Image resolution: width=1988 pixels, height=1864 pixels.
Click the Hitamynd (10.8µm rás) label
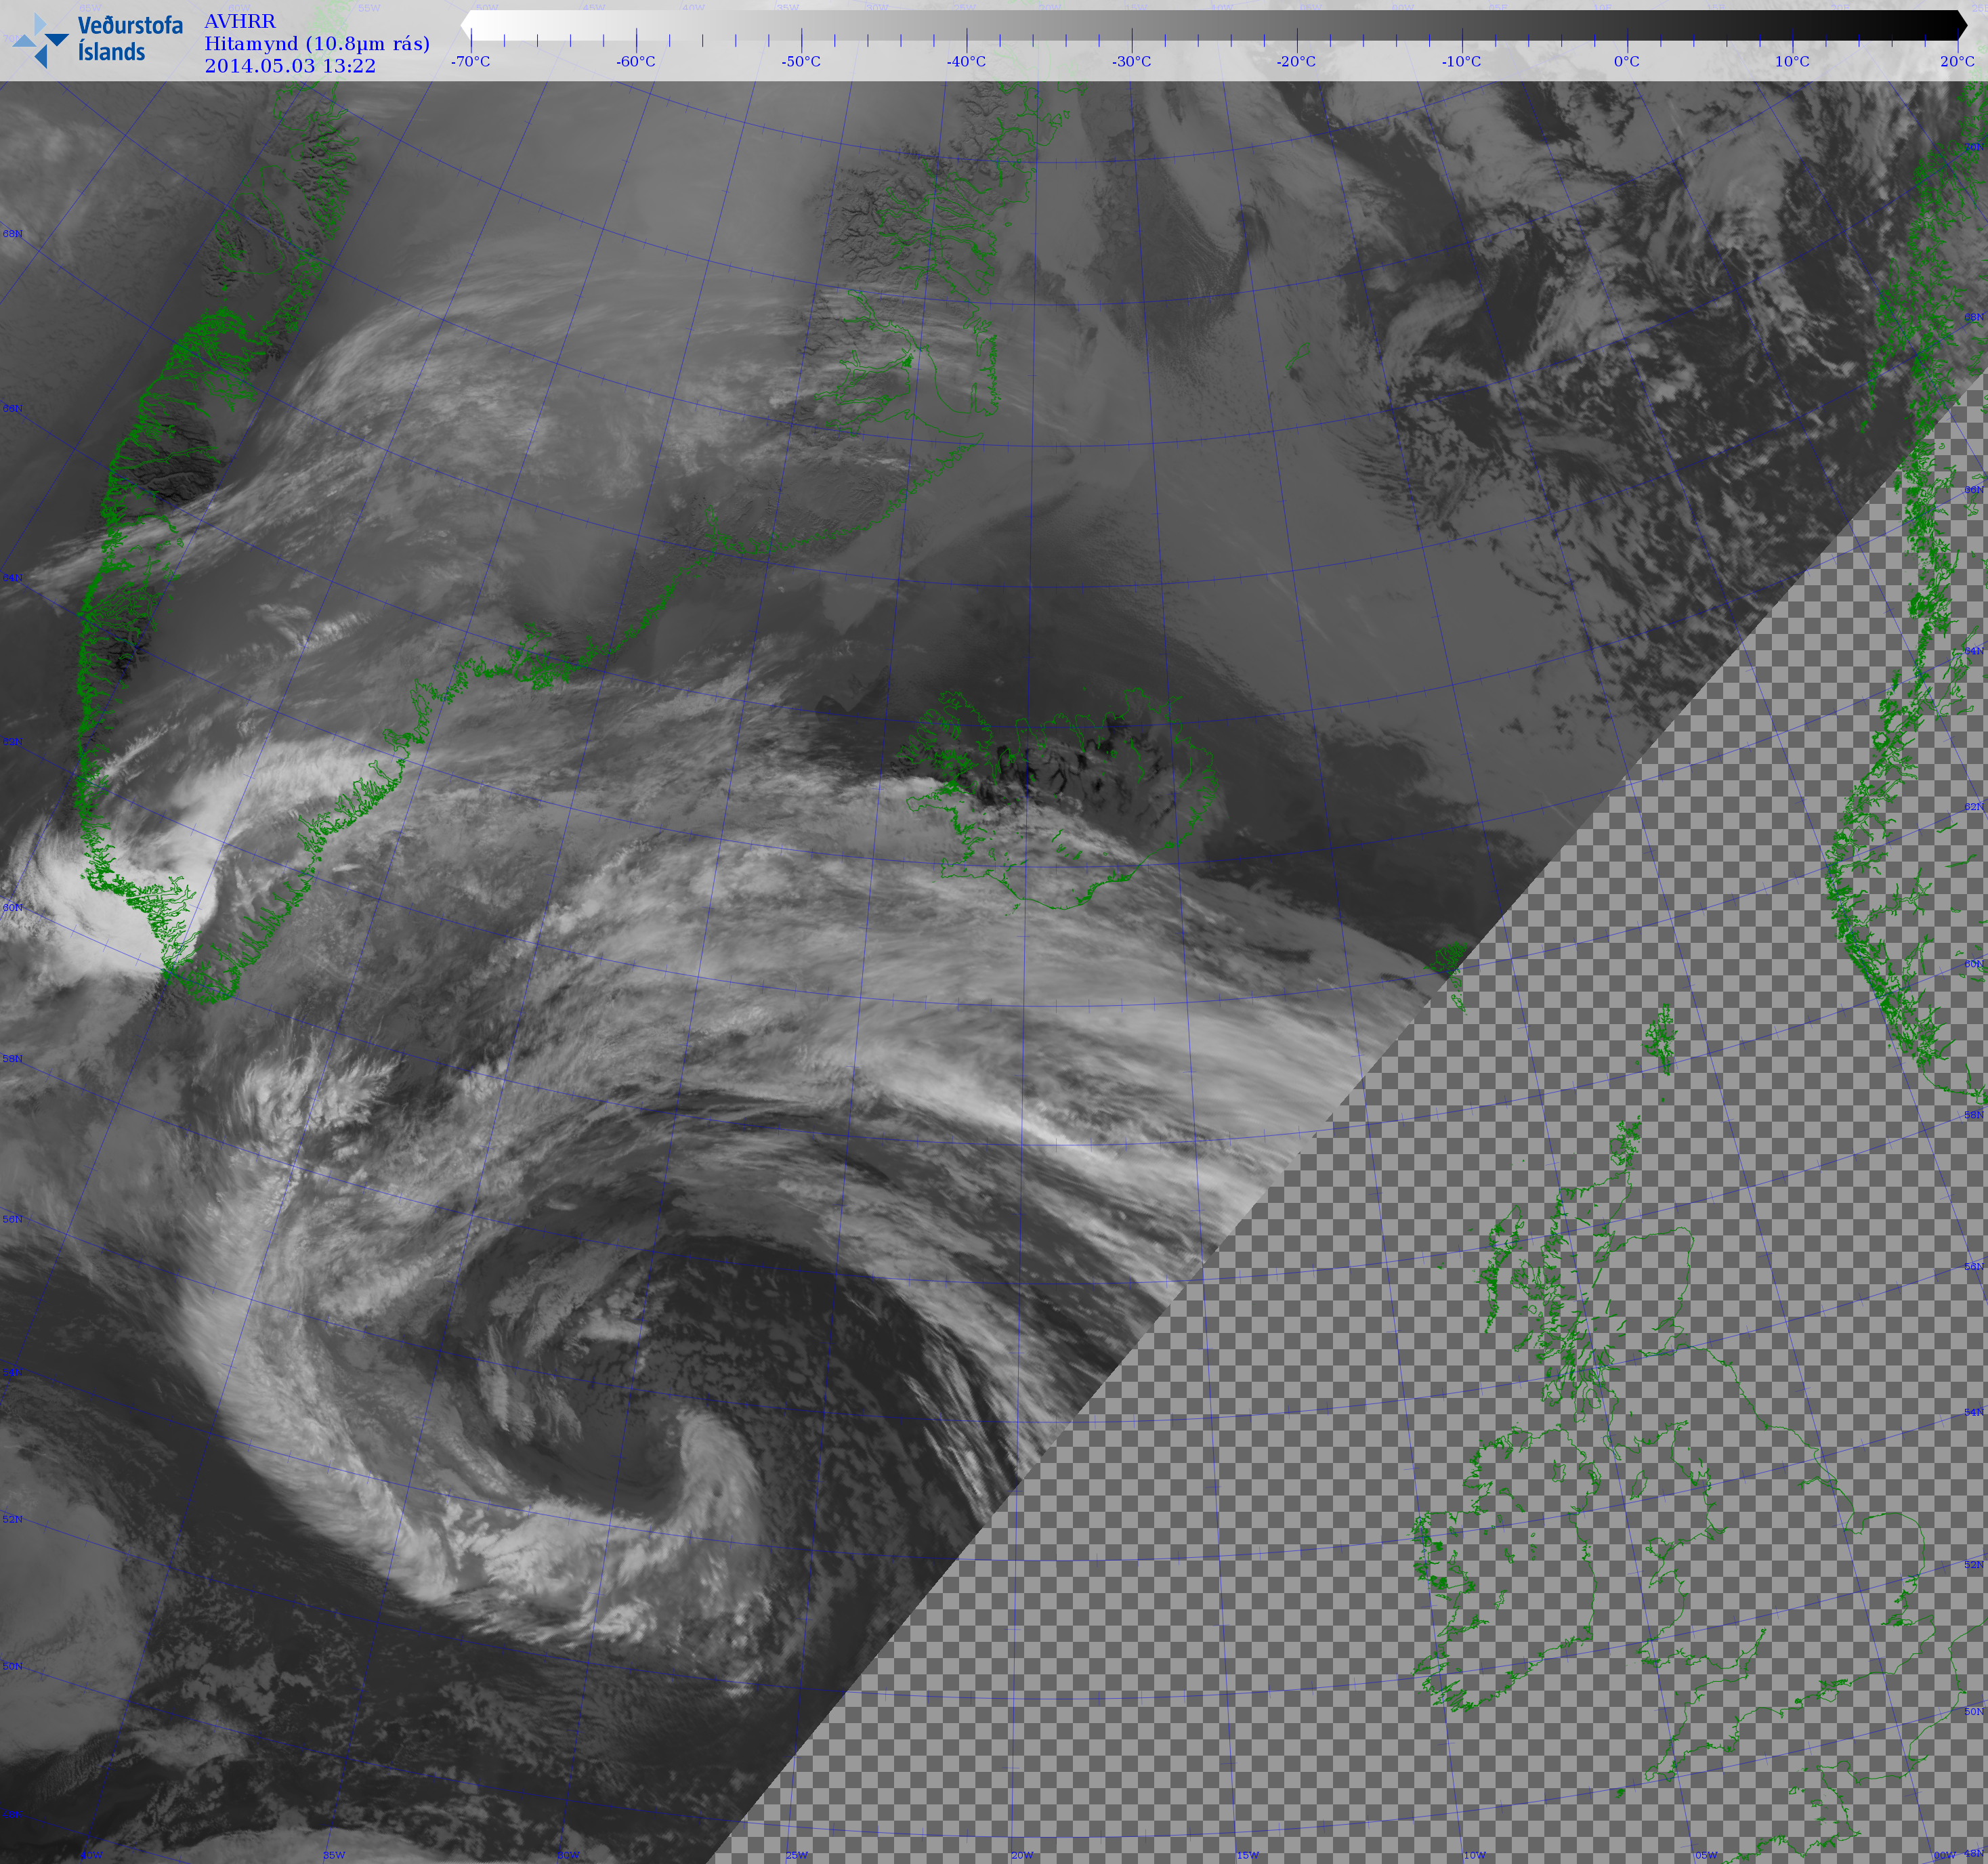pos(316,43)
